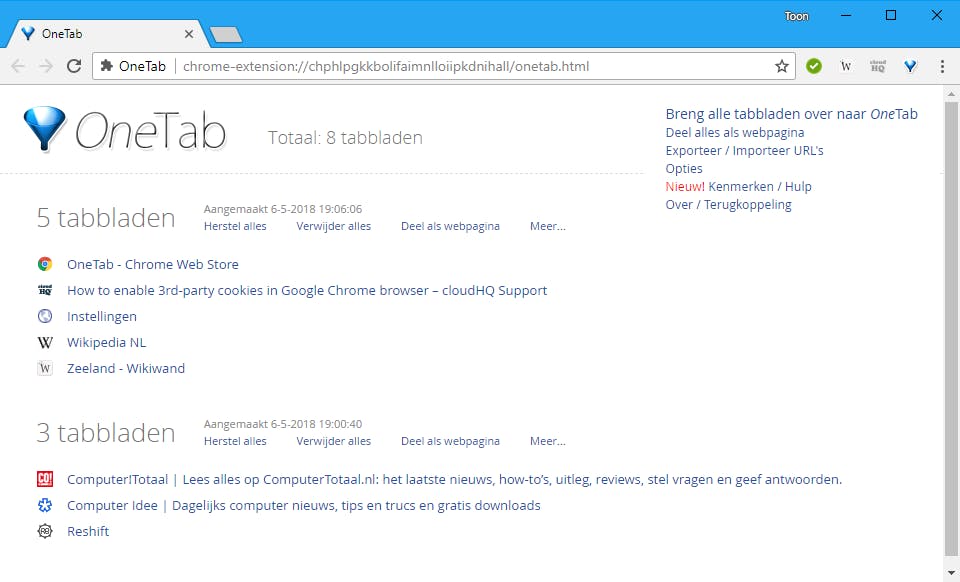This screenshot has width=960, height=582.
Task: Open 'Exporteer / Importeer URL's'
Action: coord(744,151)
